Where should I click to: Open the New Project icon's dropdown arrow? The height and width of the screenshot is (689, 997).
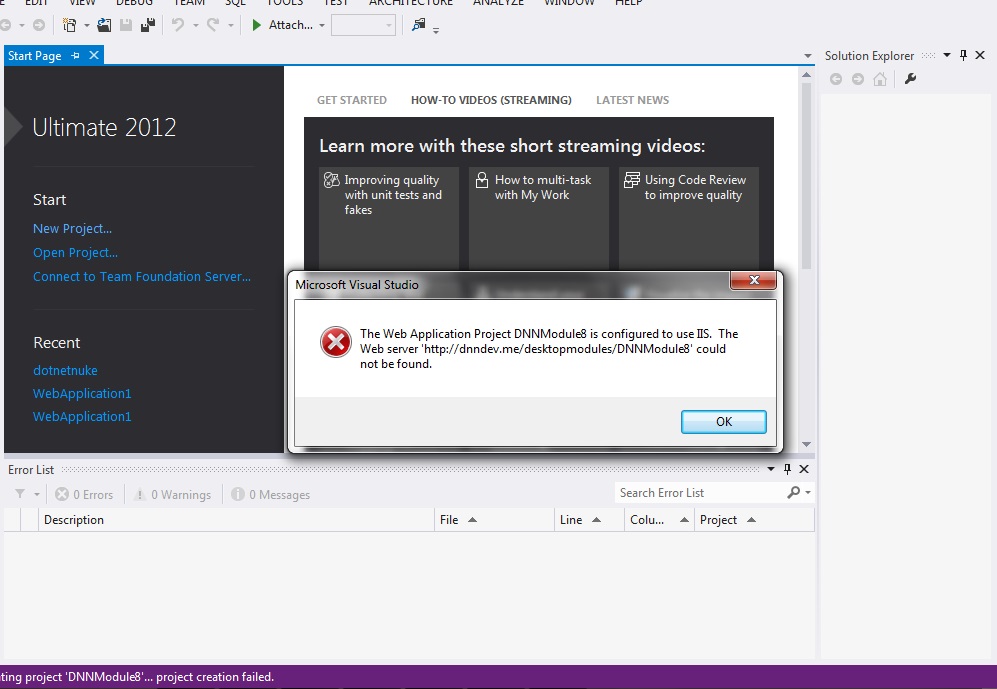(86, 25)
